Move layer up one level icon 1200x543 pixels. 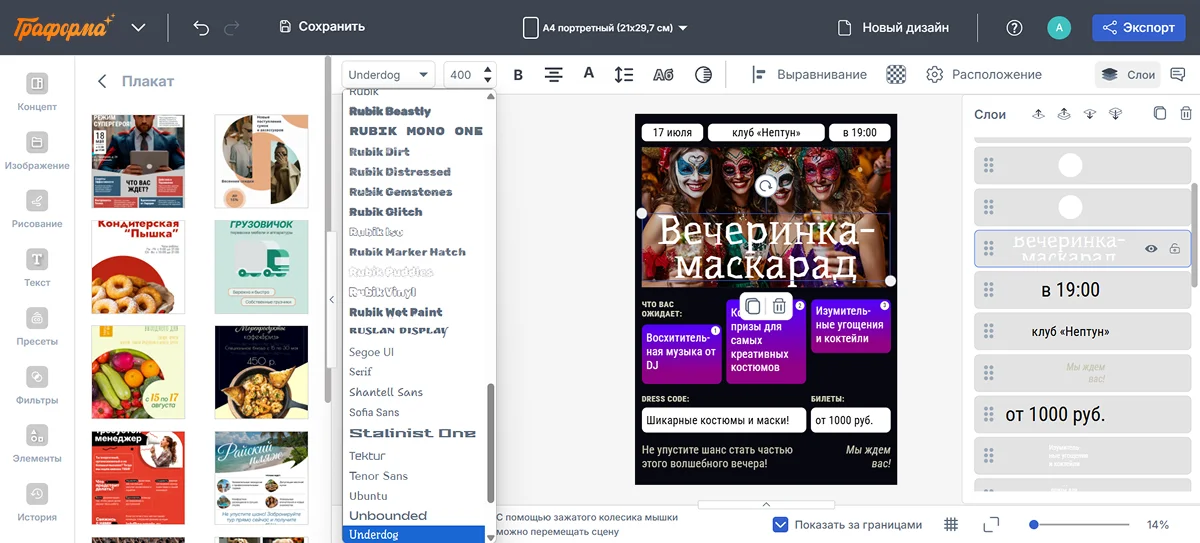1038,114
